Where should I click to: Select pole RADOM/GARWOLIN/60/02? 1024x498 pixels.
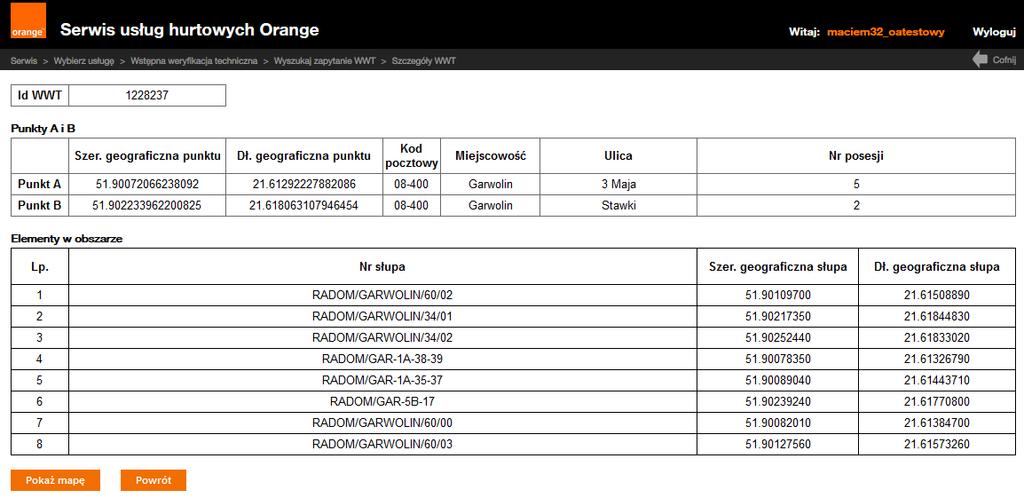(x=382, y=295)
